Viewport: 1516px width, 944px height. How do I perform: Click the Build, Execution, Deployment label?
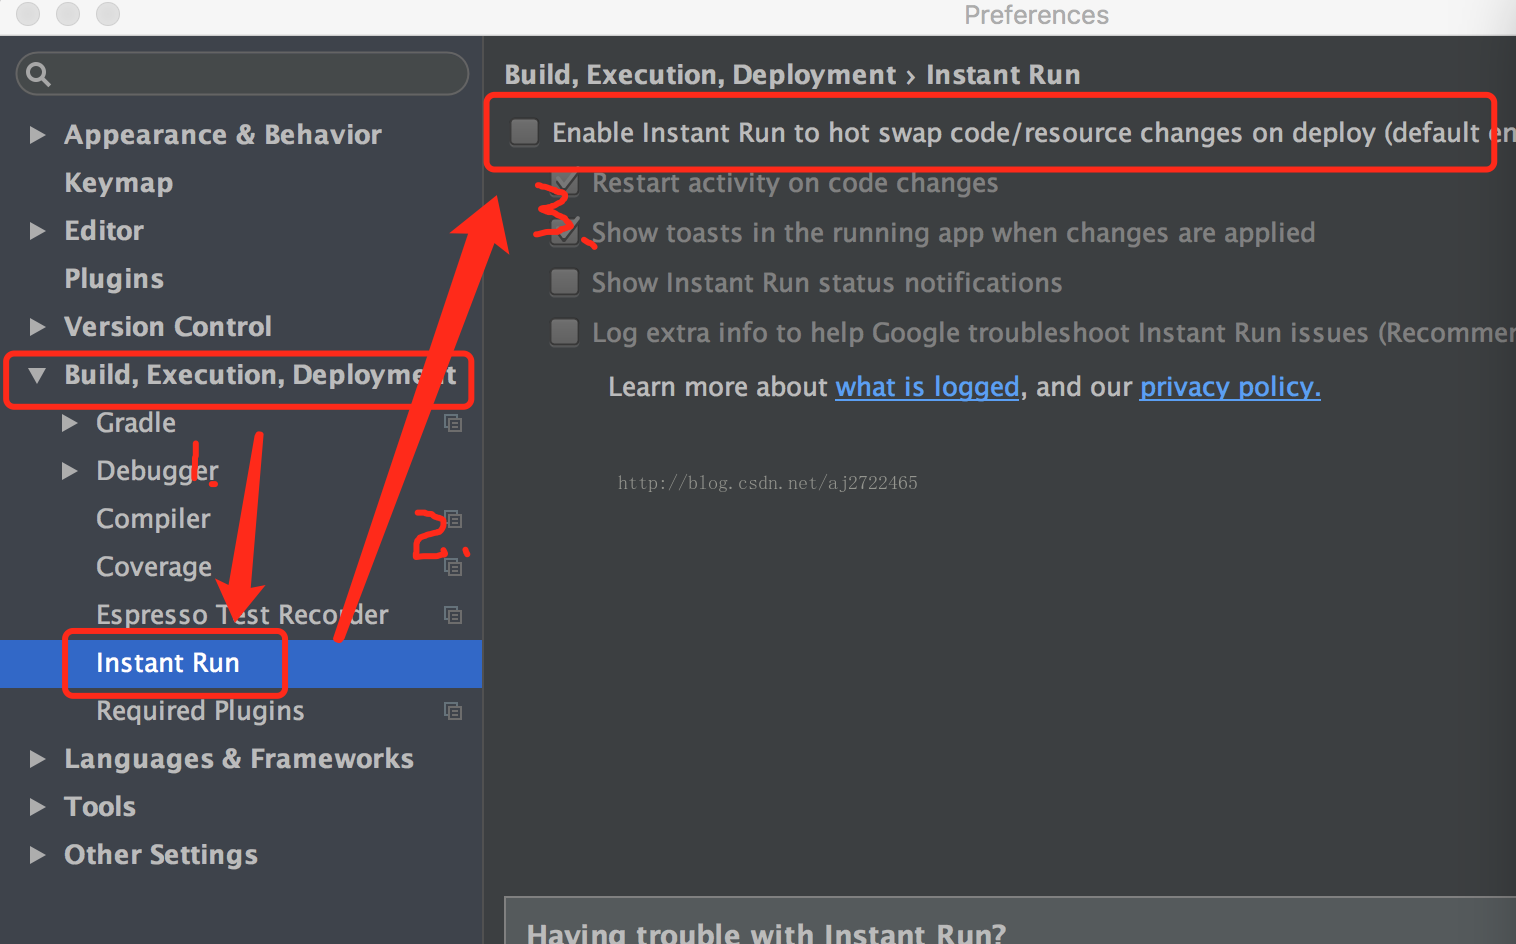[260, 375]
